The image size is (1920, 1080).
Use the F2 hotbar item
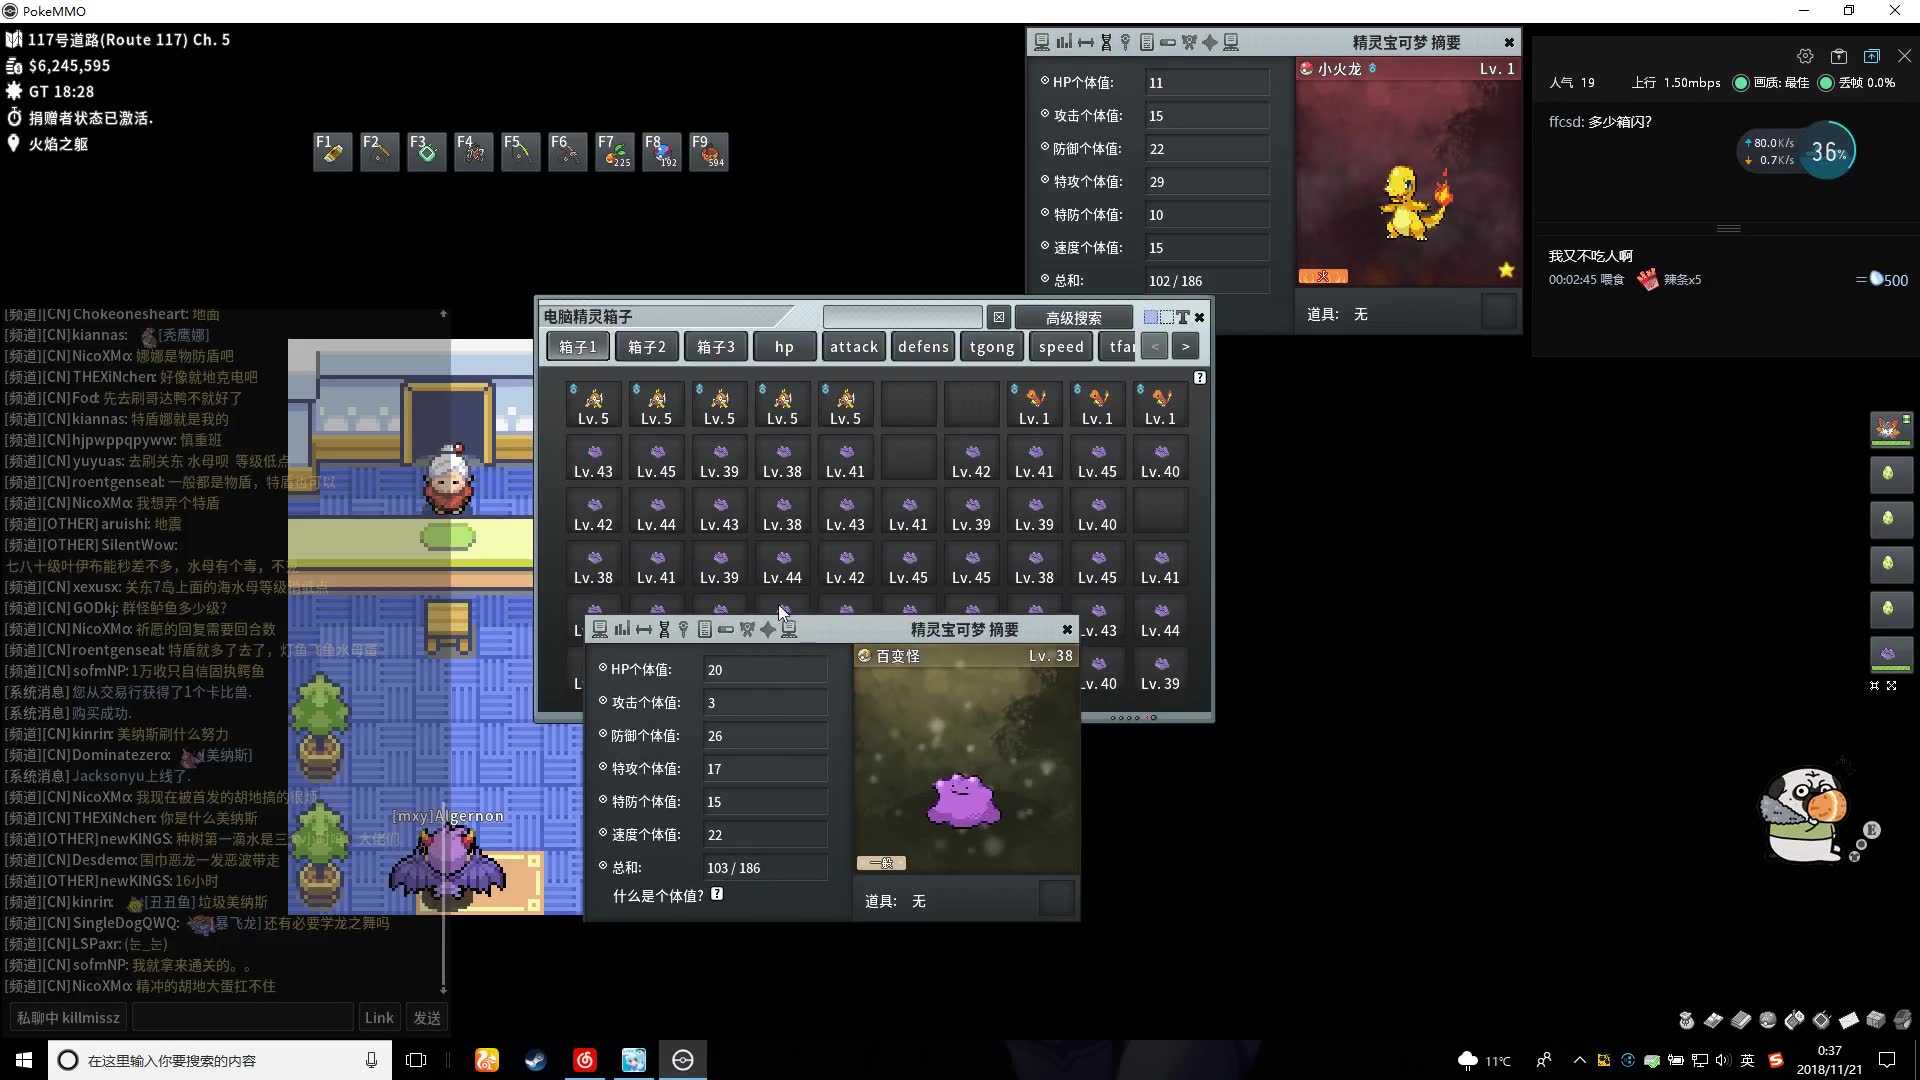(380, 152)
